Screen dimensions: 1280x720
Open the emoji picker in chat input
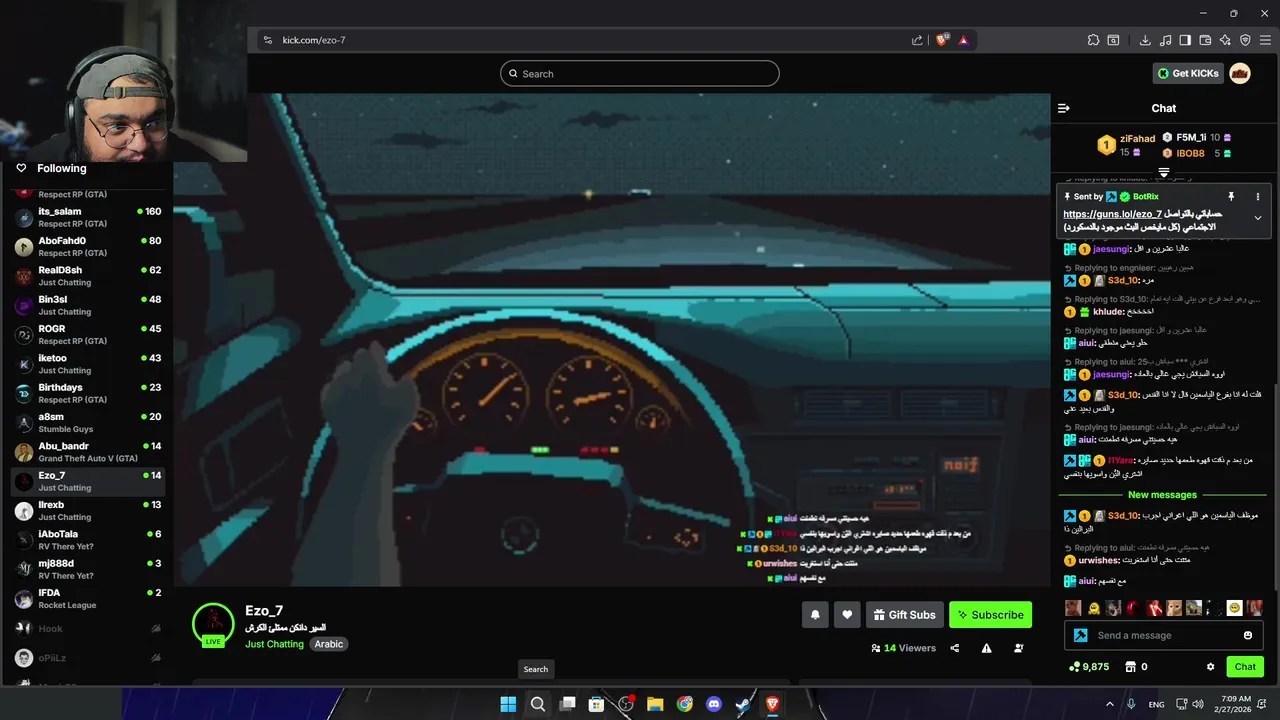[1248, 635]
